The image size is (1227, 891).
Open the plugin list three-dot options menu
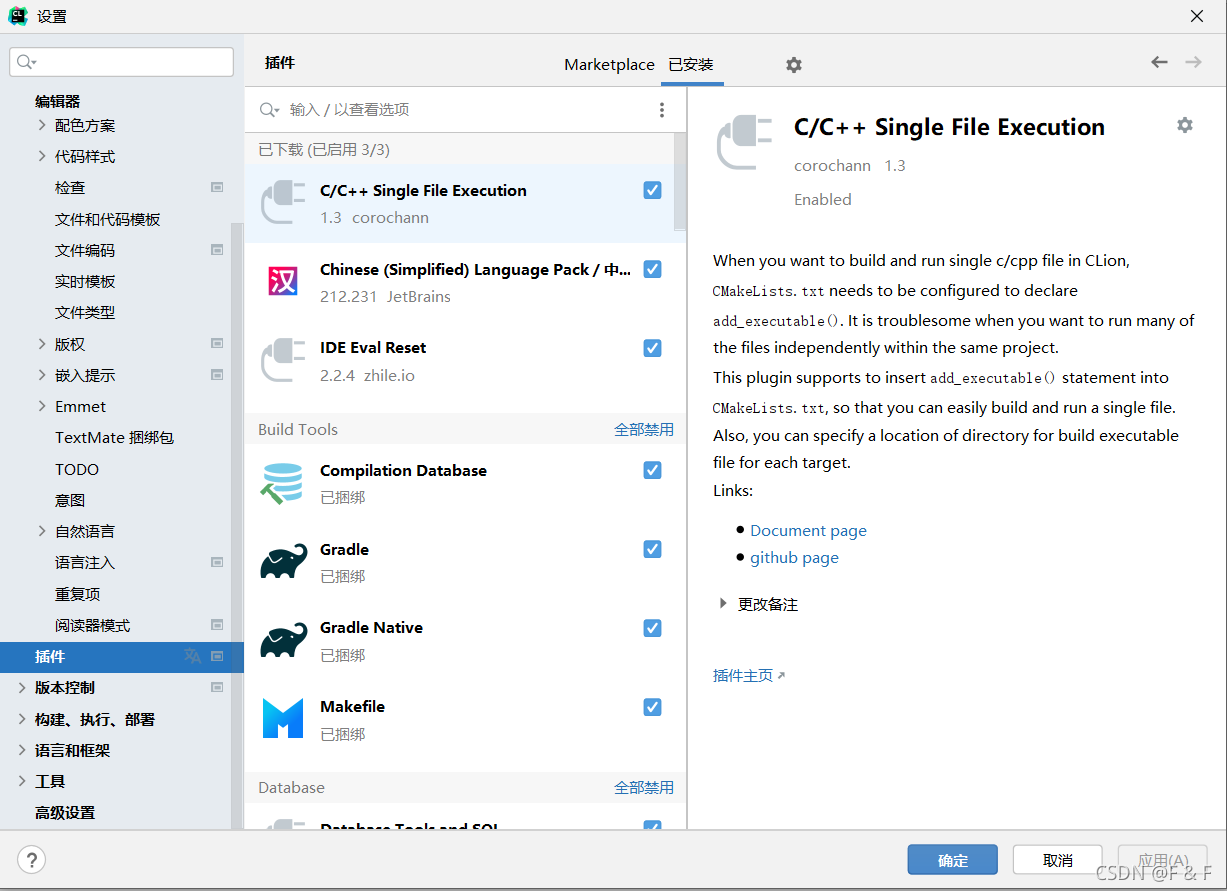tap(662, 110)
